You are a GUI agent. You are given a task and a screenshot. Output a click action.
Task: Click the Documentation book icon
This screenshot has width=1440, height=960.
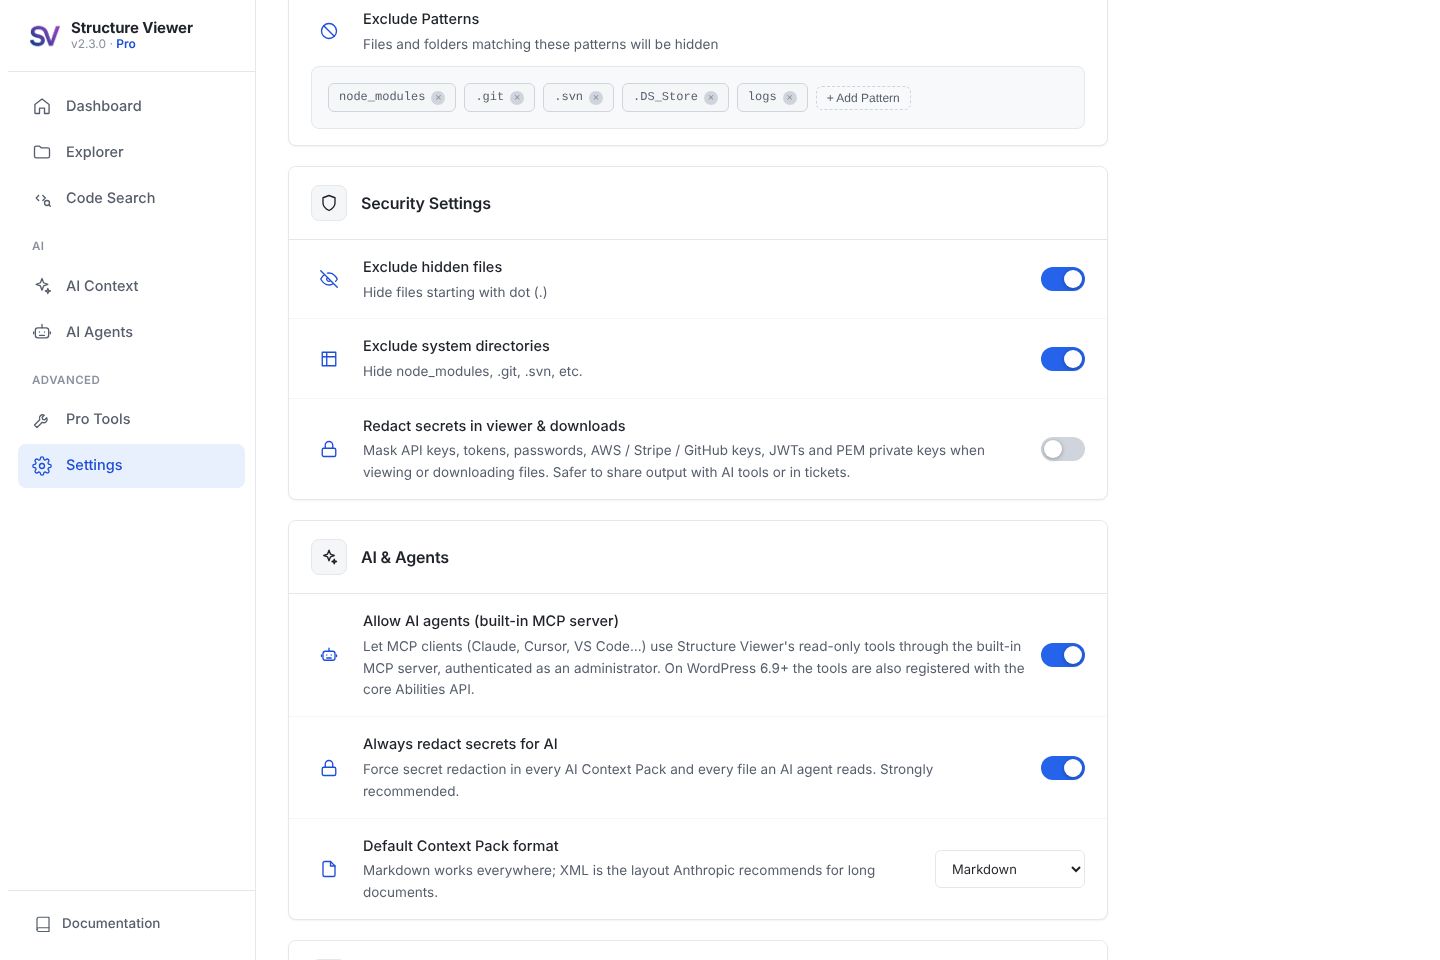pyautogui.click(x=43, y=924)
